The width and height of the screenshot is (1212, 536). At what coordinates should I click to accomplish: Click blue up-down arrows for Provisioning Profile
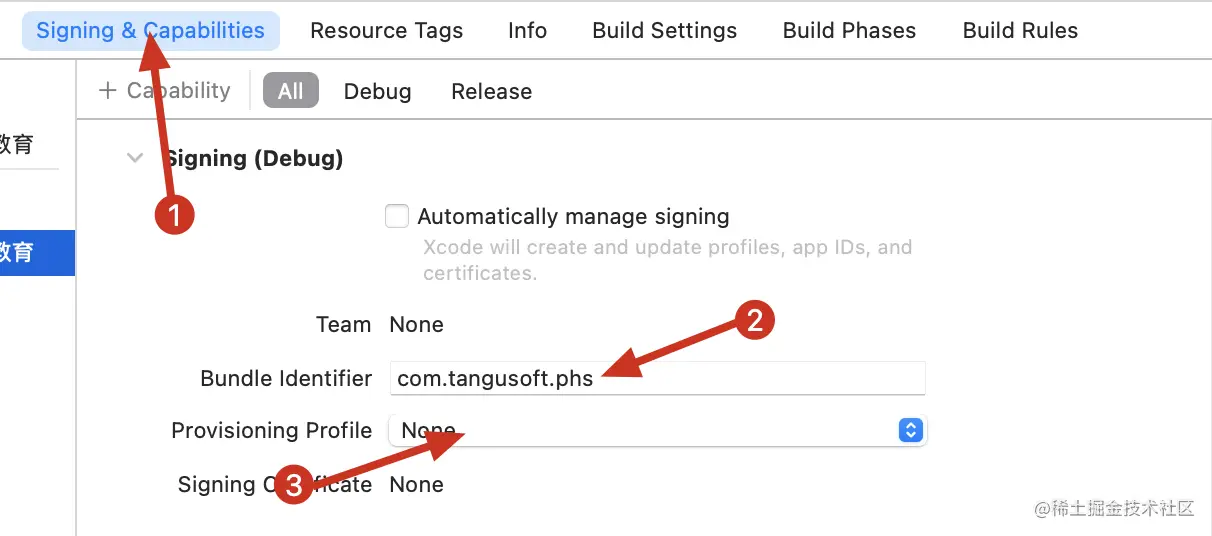909,430
